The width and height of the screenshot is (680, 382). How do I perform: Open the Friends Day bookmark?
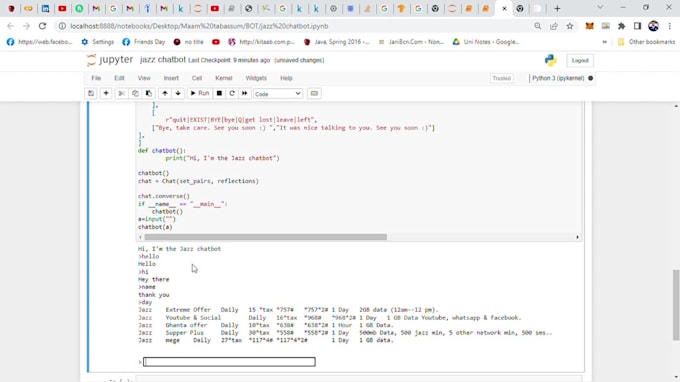tap(144, 42)
